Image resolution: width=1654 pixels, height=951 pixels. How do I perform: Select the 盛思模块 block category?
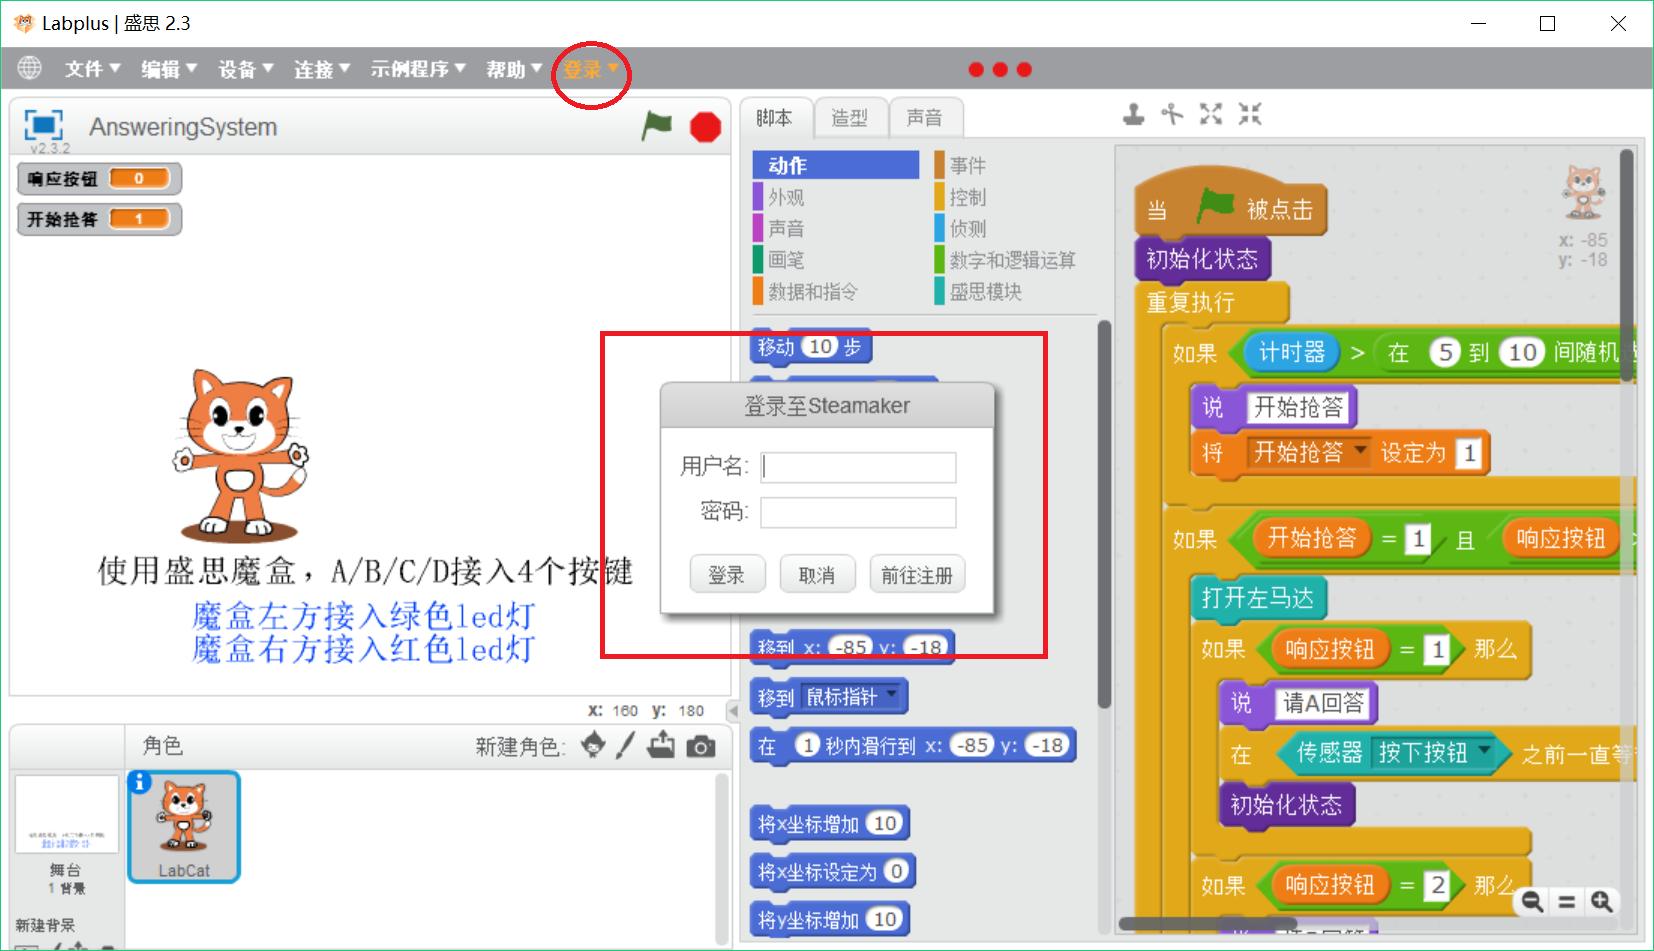pos(978,291)
